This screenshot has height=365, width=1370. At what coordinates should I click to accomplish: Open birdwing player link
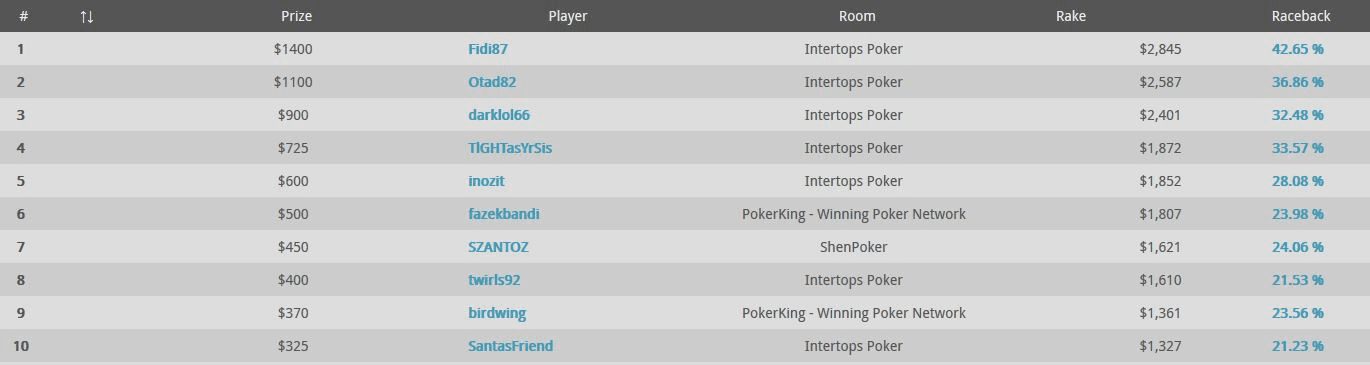coord(497,313)
